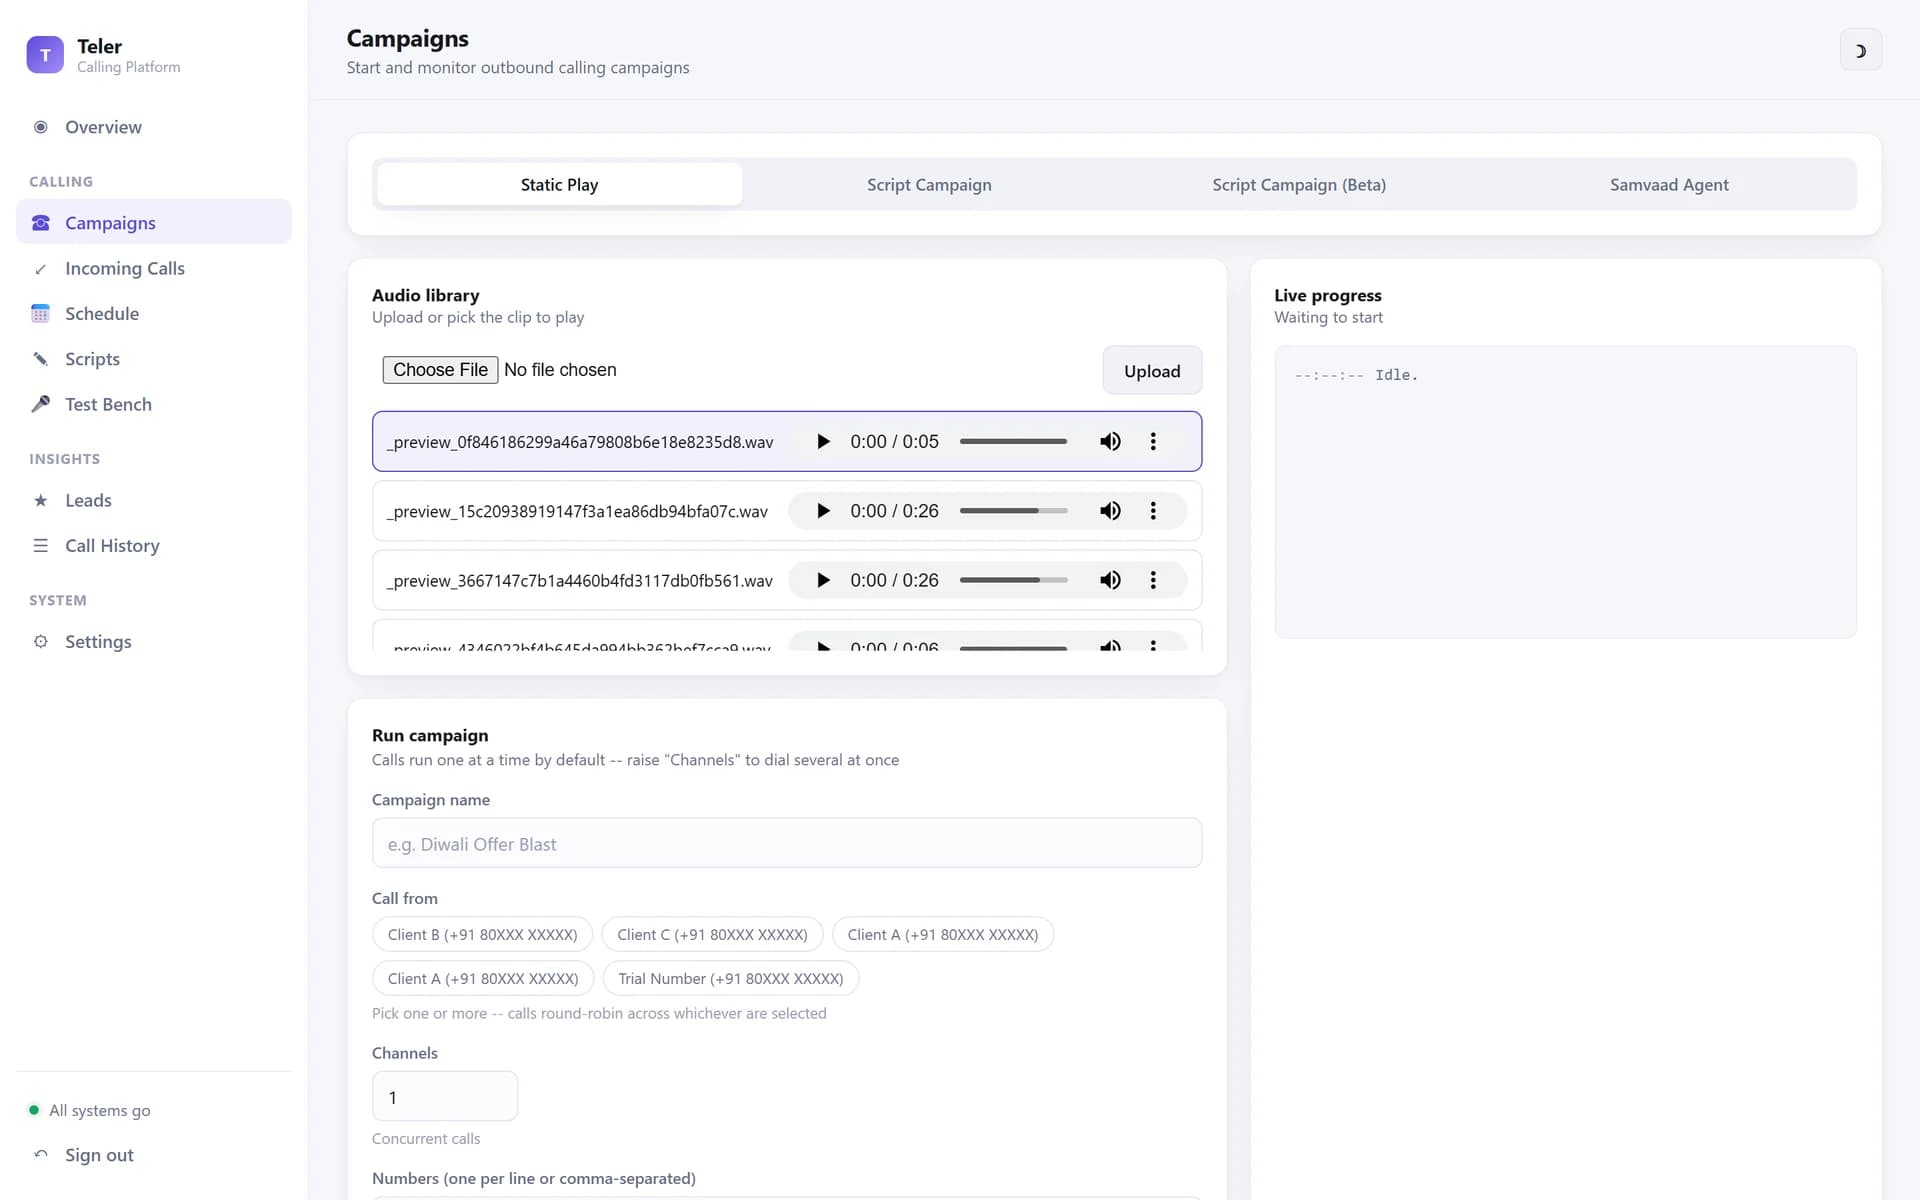Image resolution: width=1920 pixels, height=1200 pixels.
Task: Mute the _preview_3667147c audio clip
Action: point(1110,580)
